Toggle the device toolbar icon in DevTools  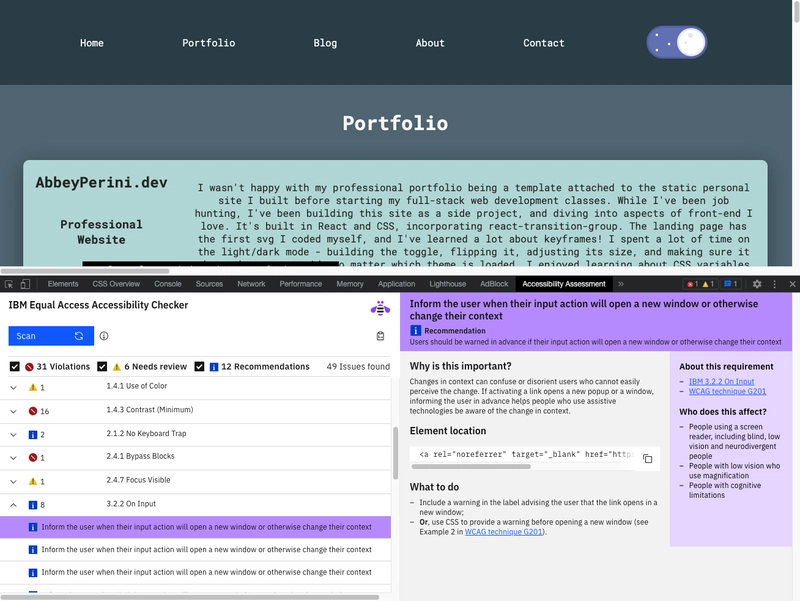click(24, 284)
